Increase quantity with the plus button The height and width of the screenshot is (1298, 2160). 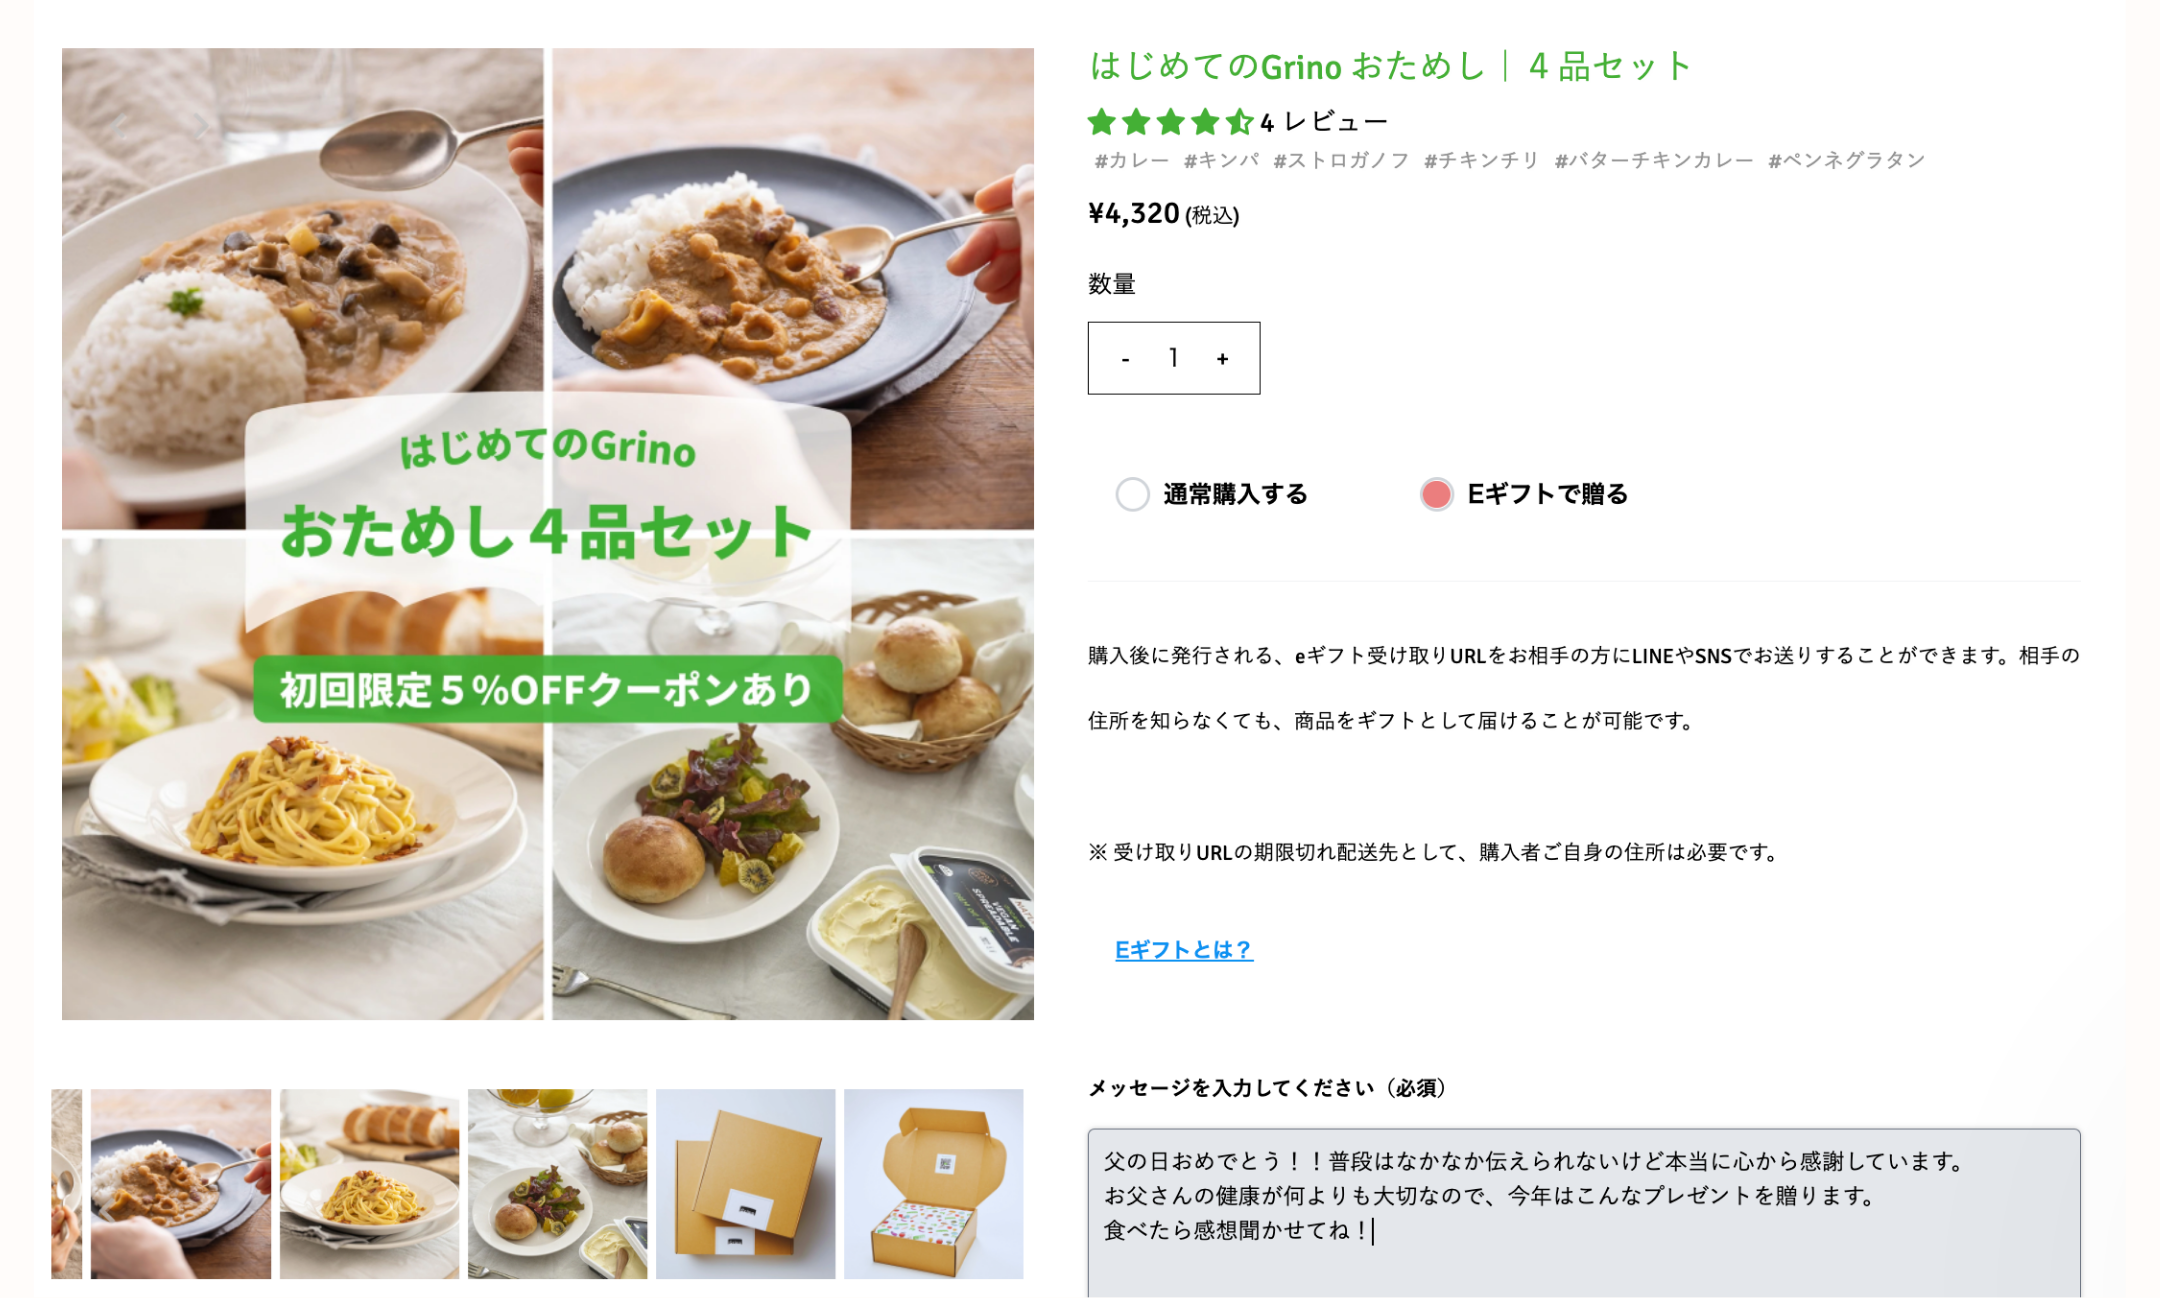[1222, 359]
